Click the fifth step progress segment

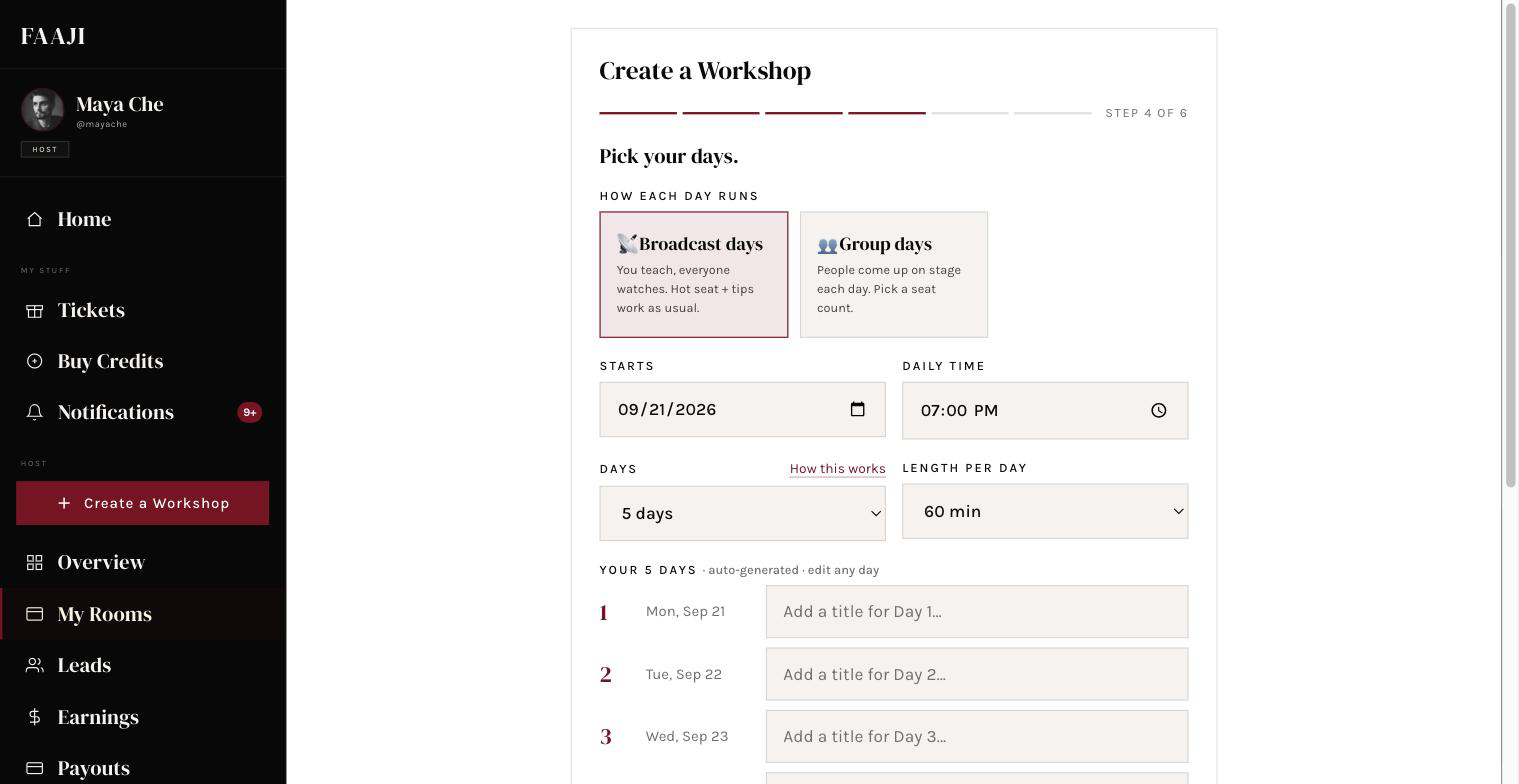tap(970, 113)
